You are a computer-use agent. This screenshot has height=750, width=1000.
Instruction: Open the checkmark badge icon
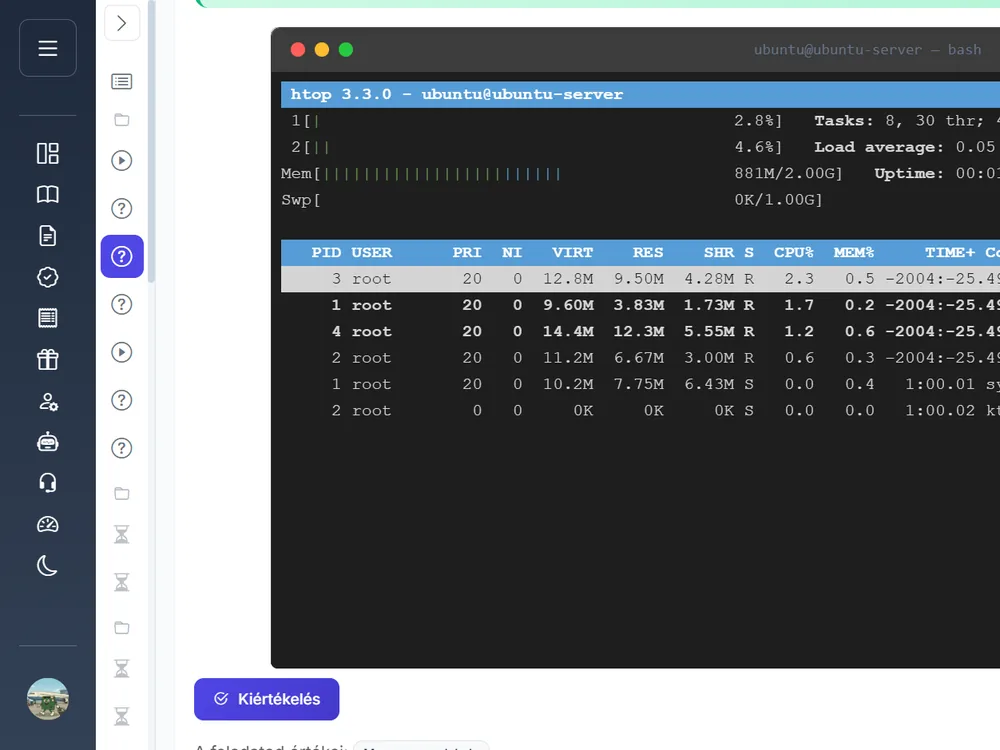48,277
